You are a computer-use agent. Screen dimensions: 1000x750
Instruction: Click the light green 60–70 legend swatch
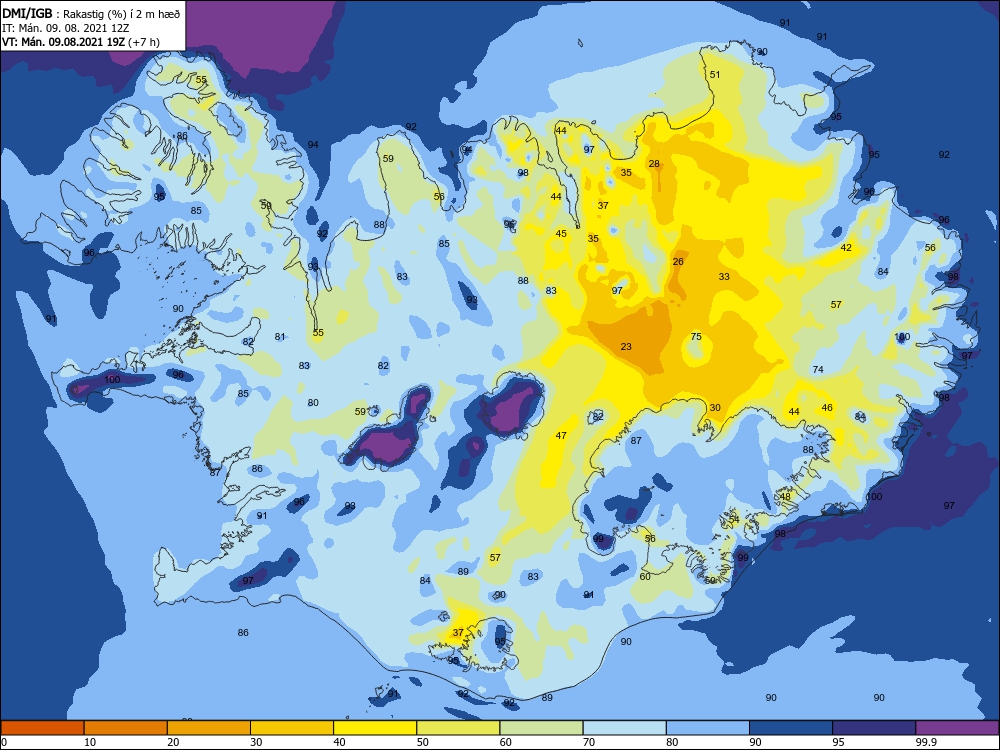pos(541,728)
